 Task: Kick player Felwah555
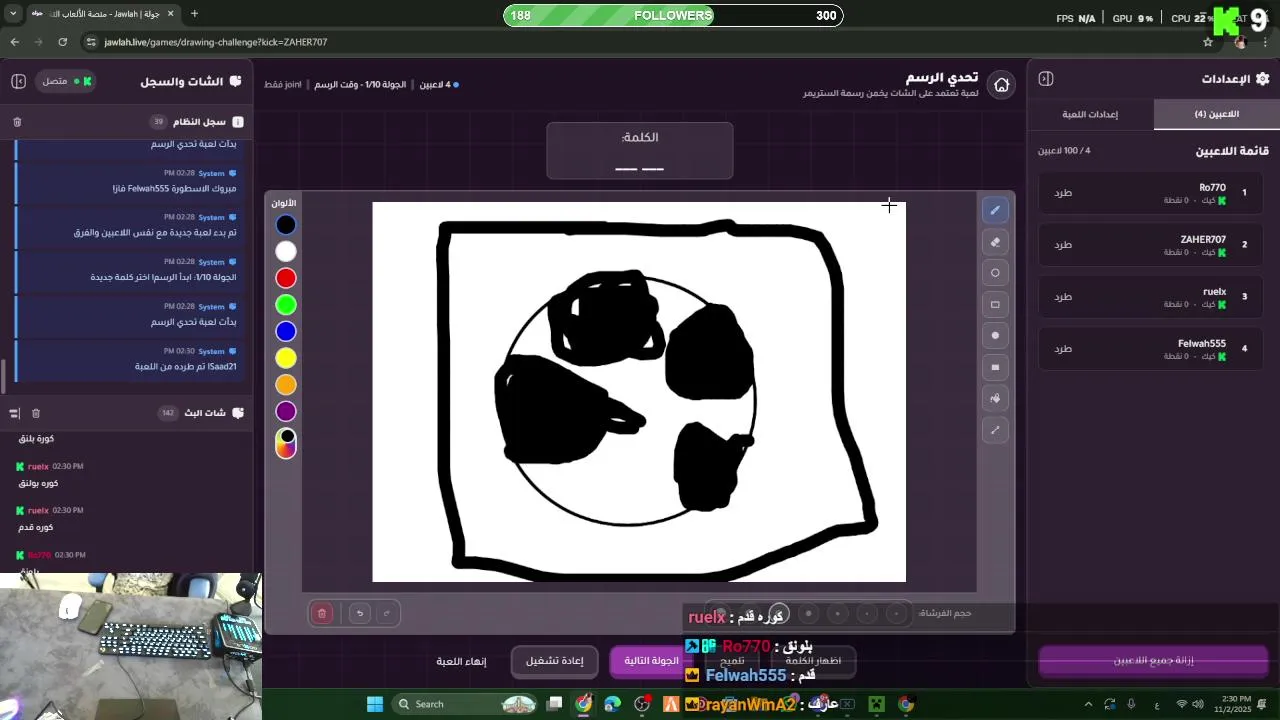tap(1063, 349)
